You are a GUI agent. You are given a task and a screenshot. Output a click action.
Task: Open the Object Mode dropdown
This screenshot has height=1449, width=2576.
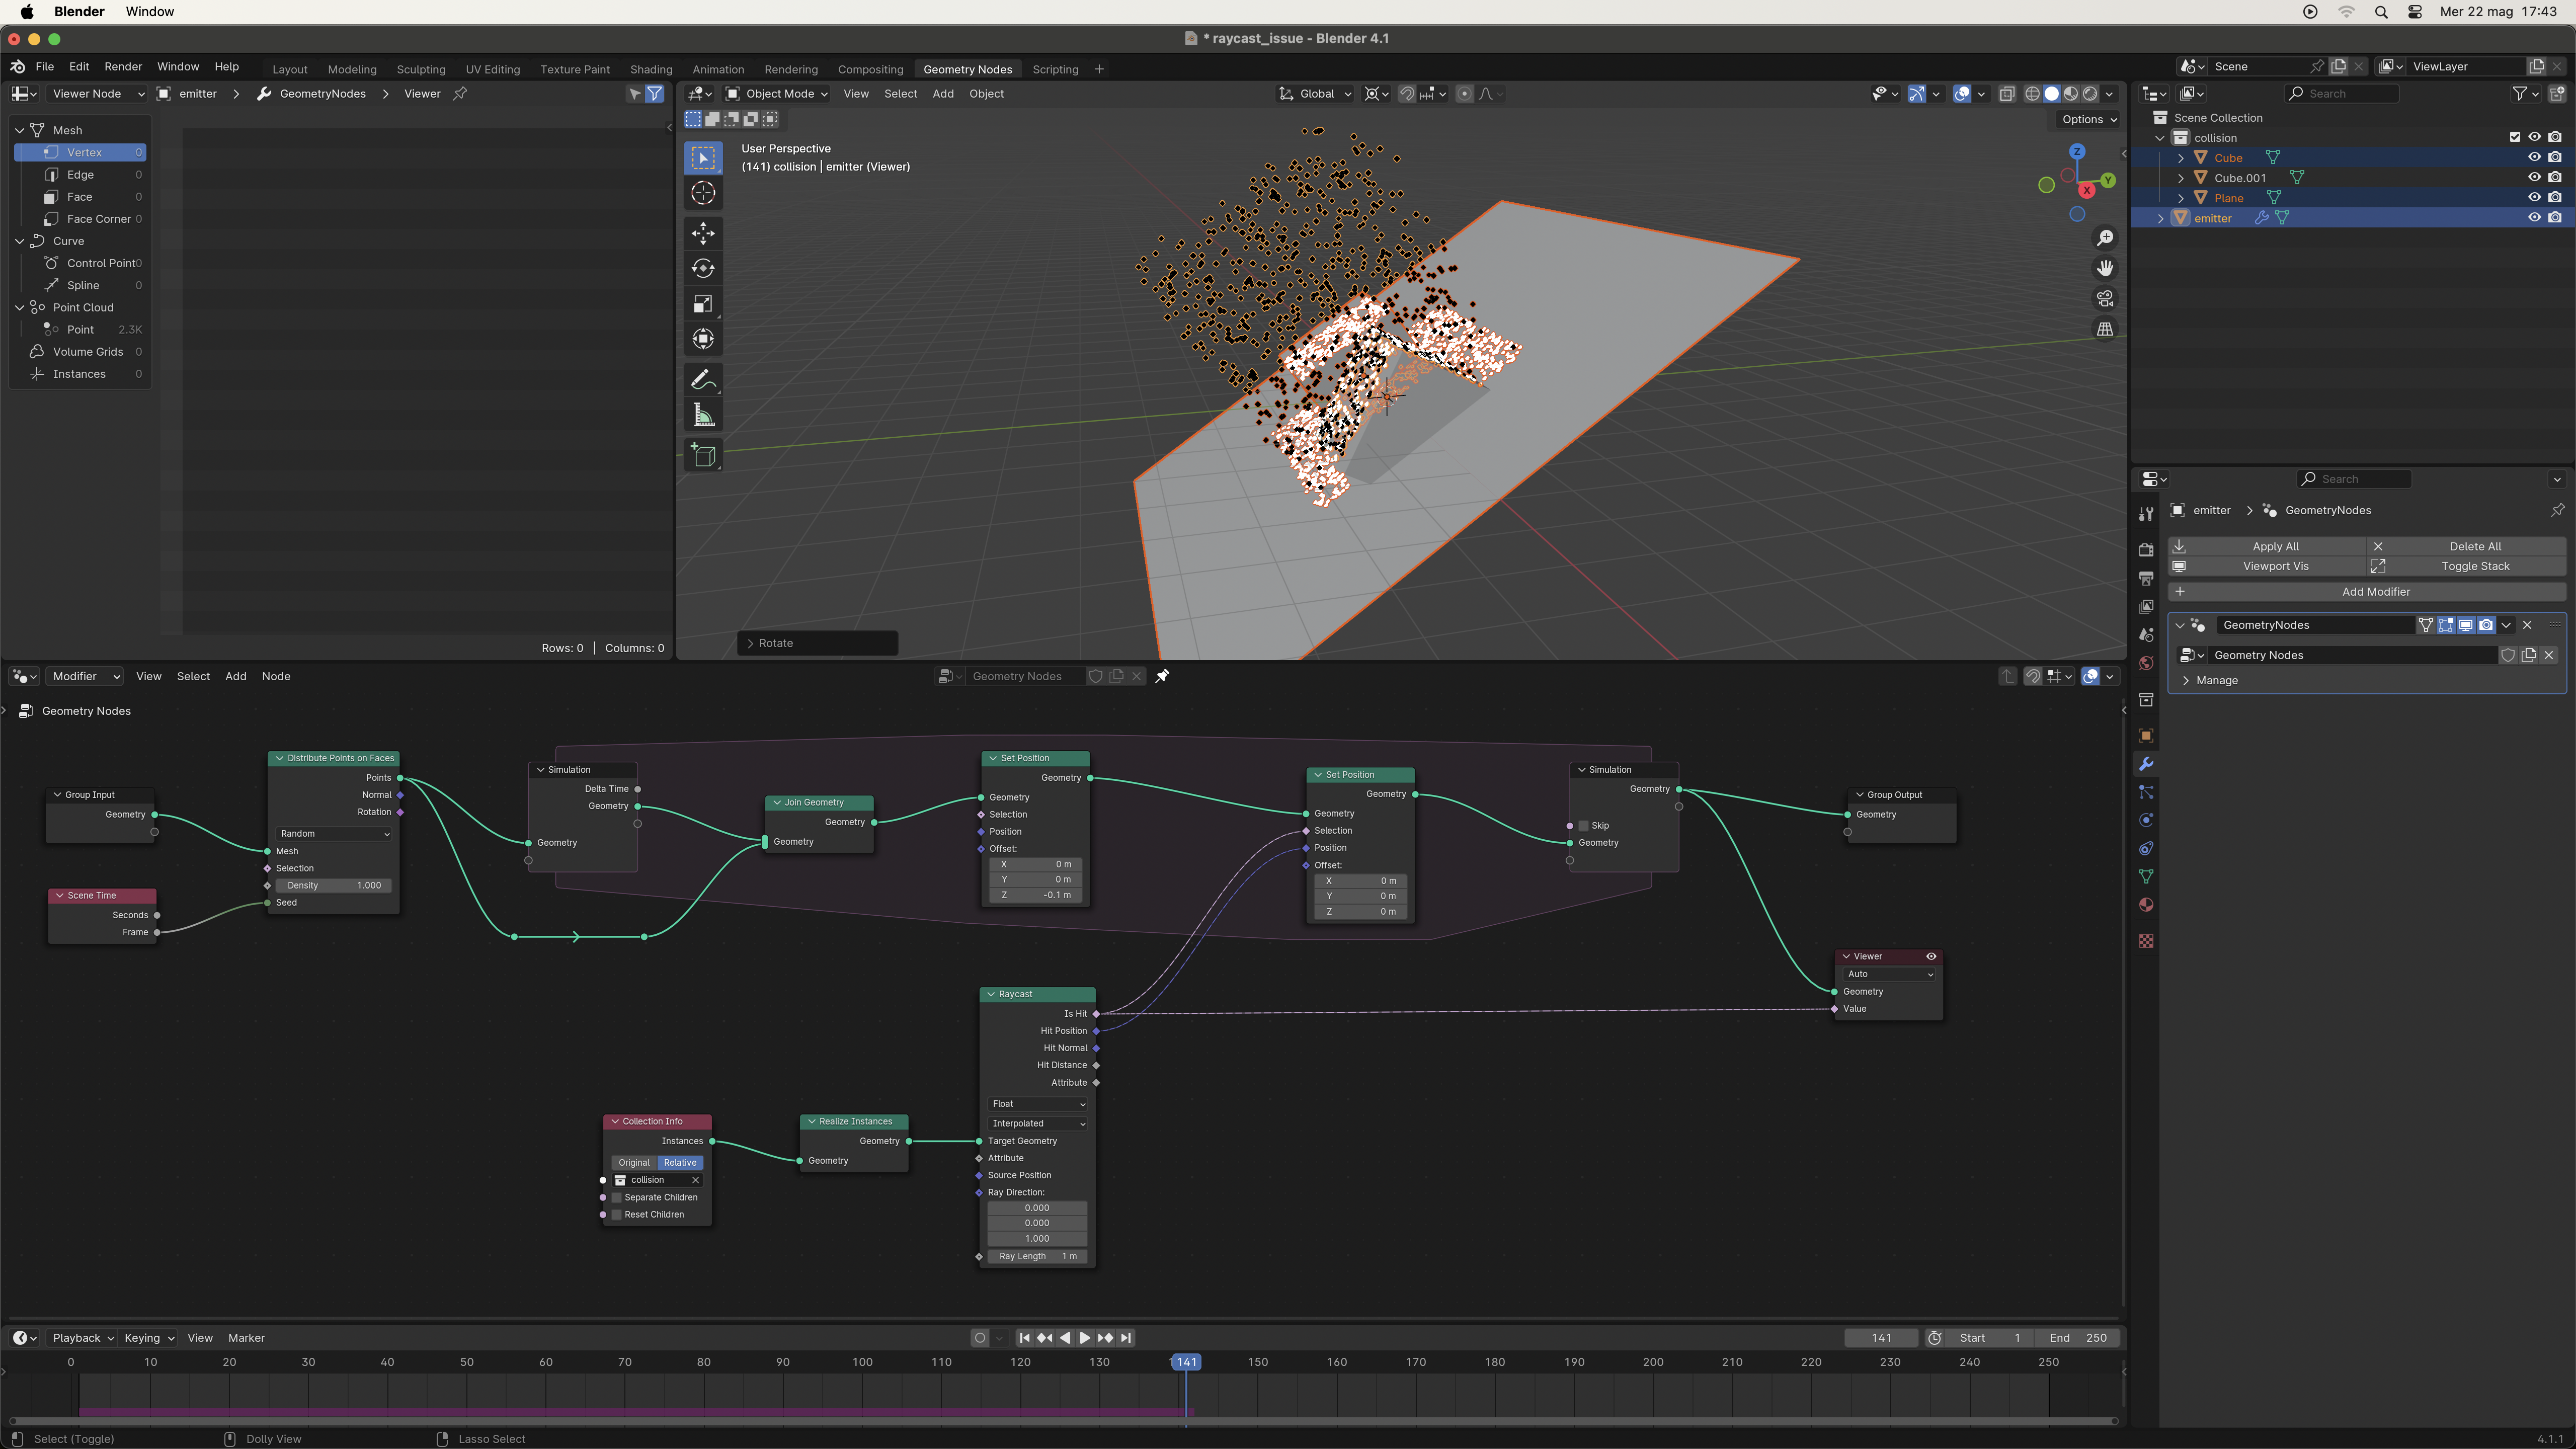pos(778,94)
